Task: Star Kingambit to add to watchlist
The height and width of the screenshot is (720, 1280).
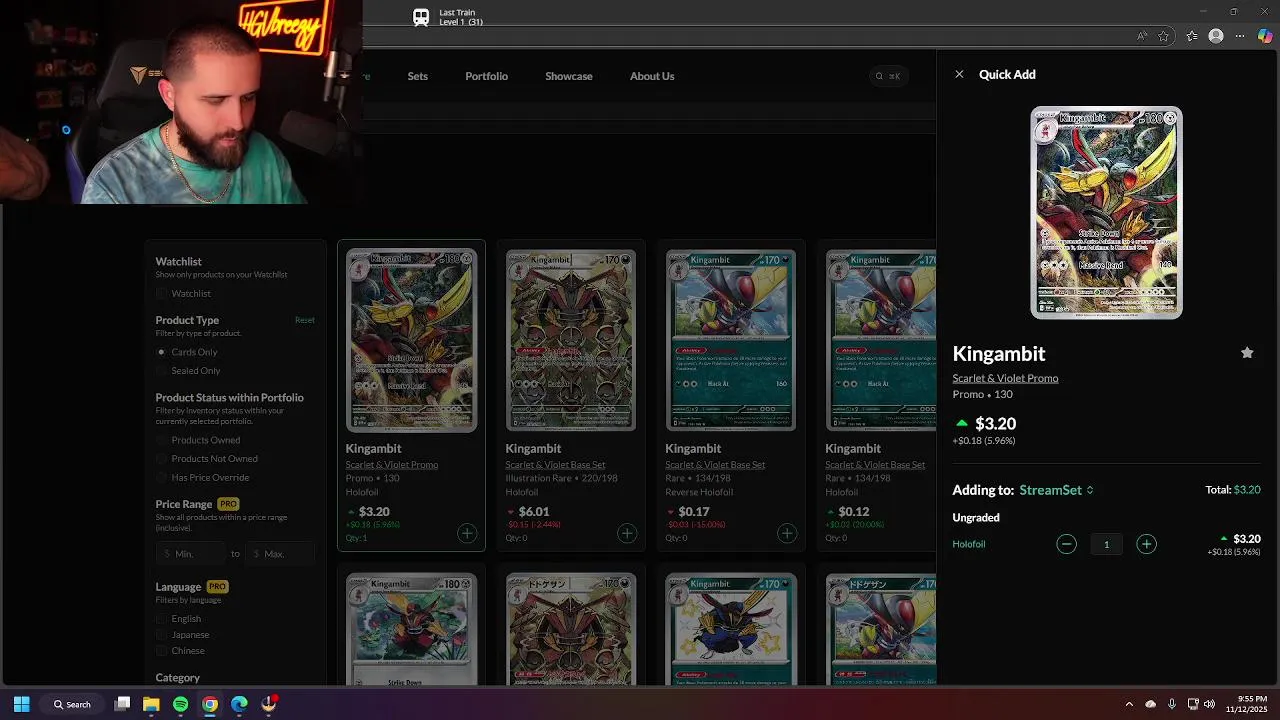Action: (x=1247, y=353)
